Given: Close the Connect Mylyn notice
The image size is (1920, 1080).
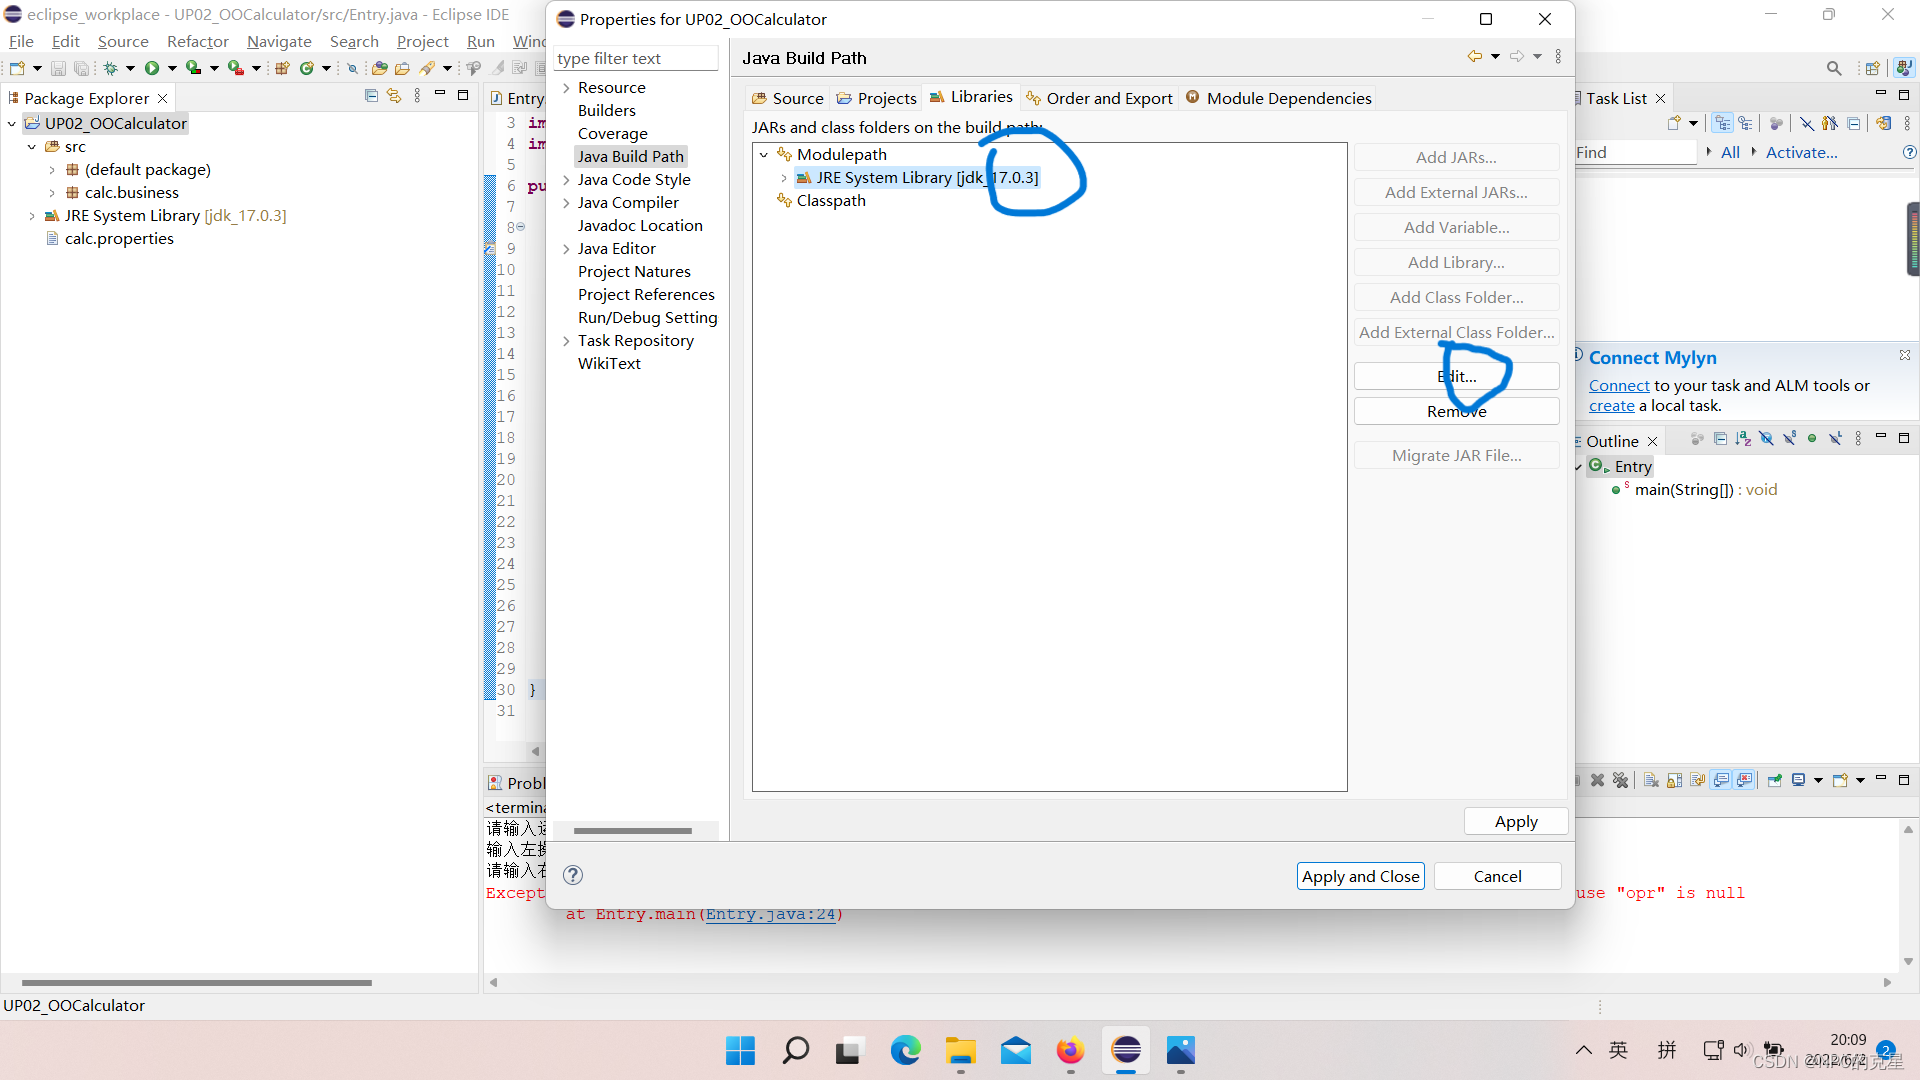Looking at the screenshot, I should click(x=1905, y=355).
